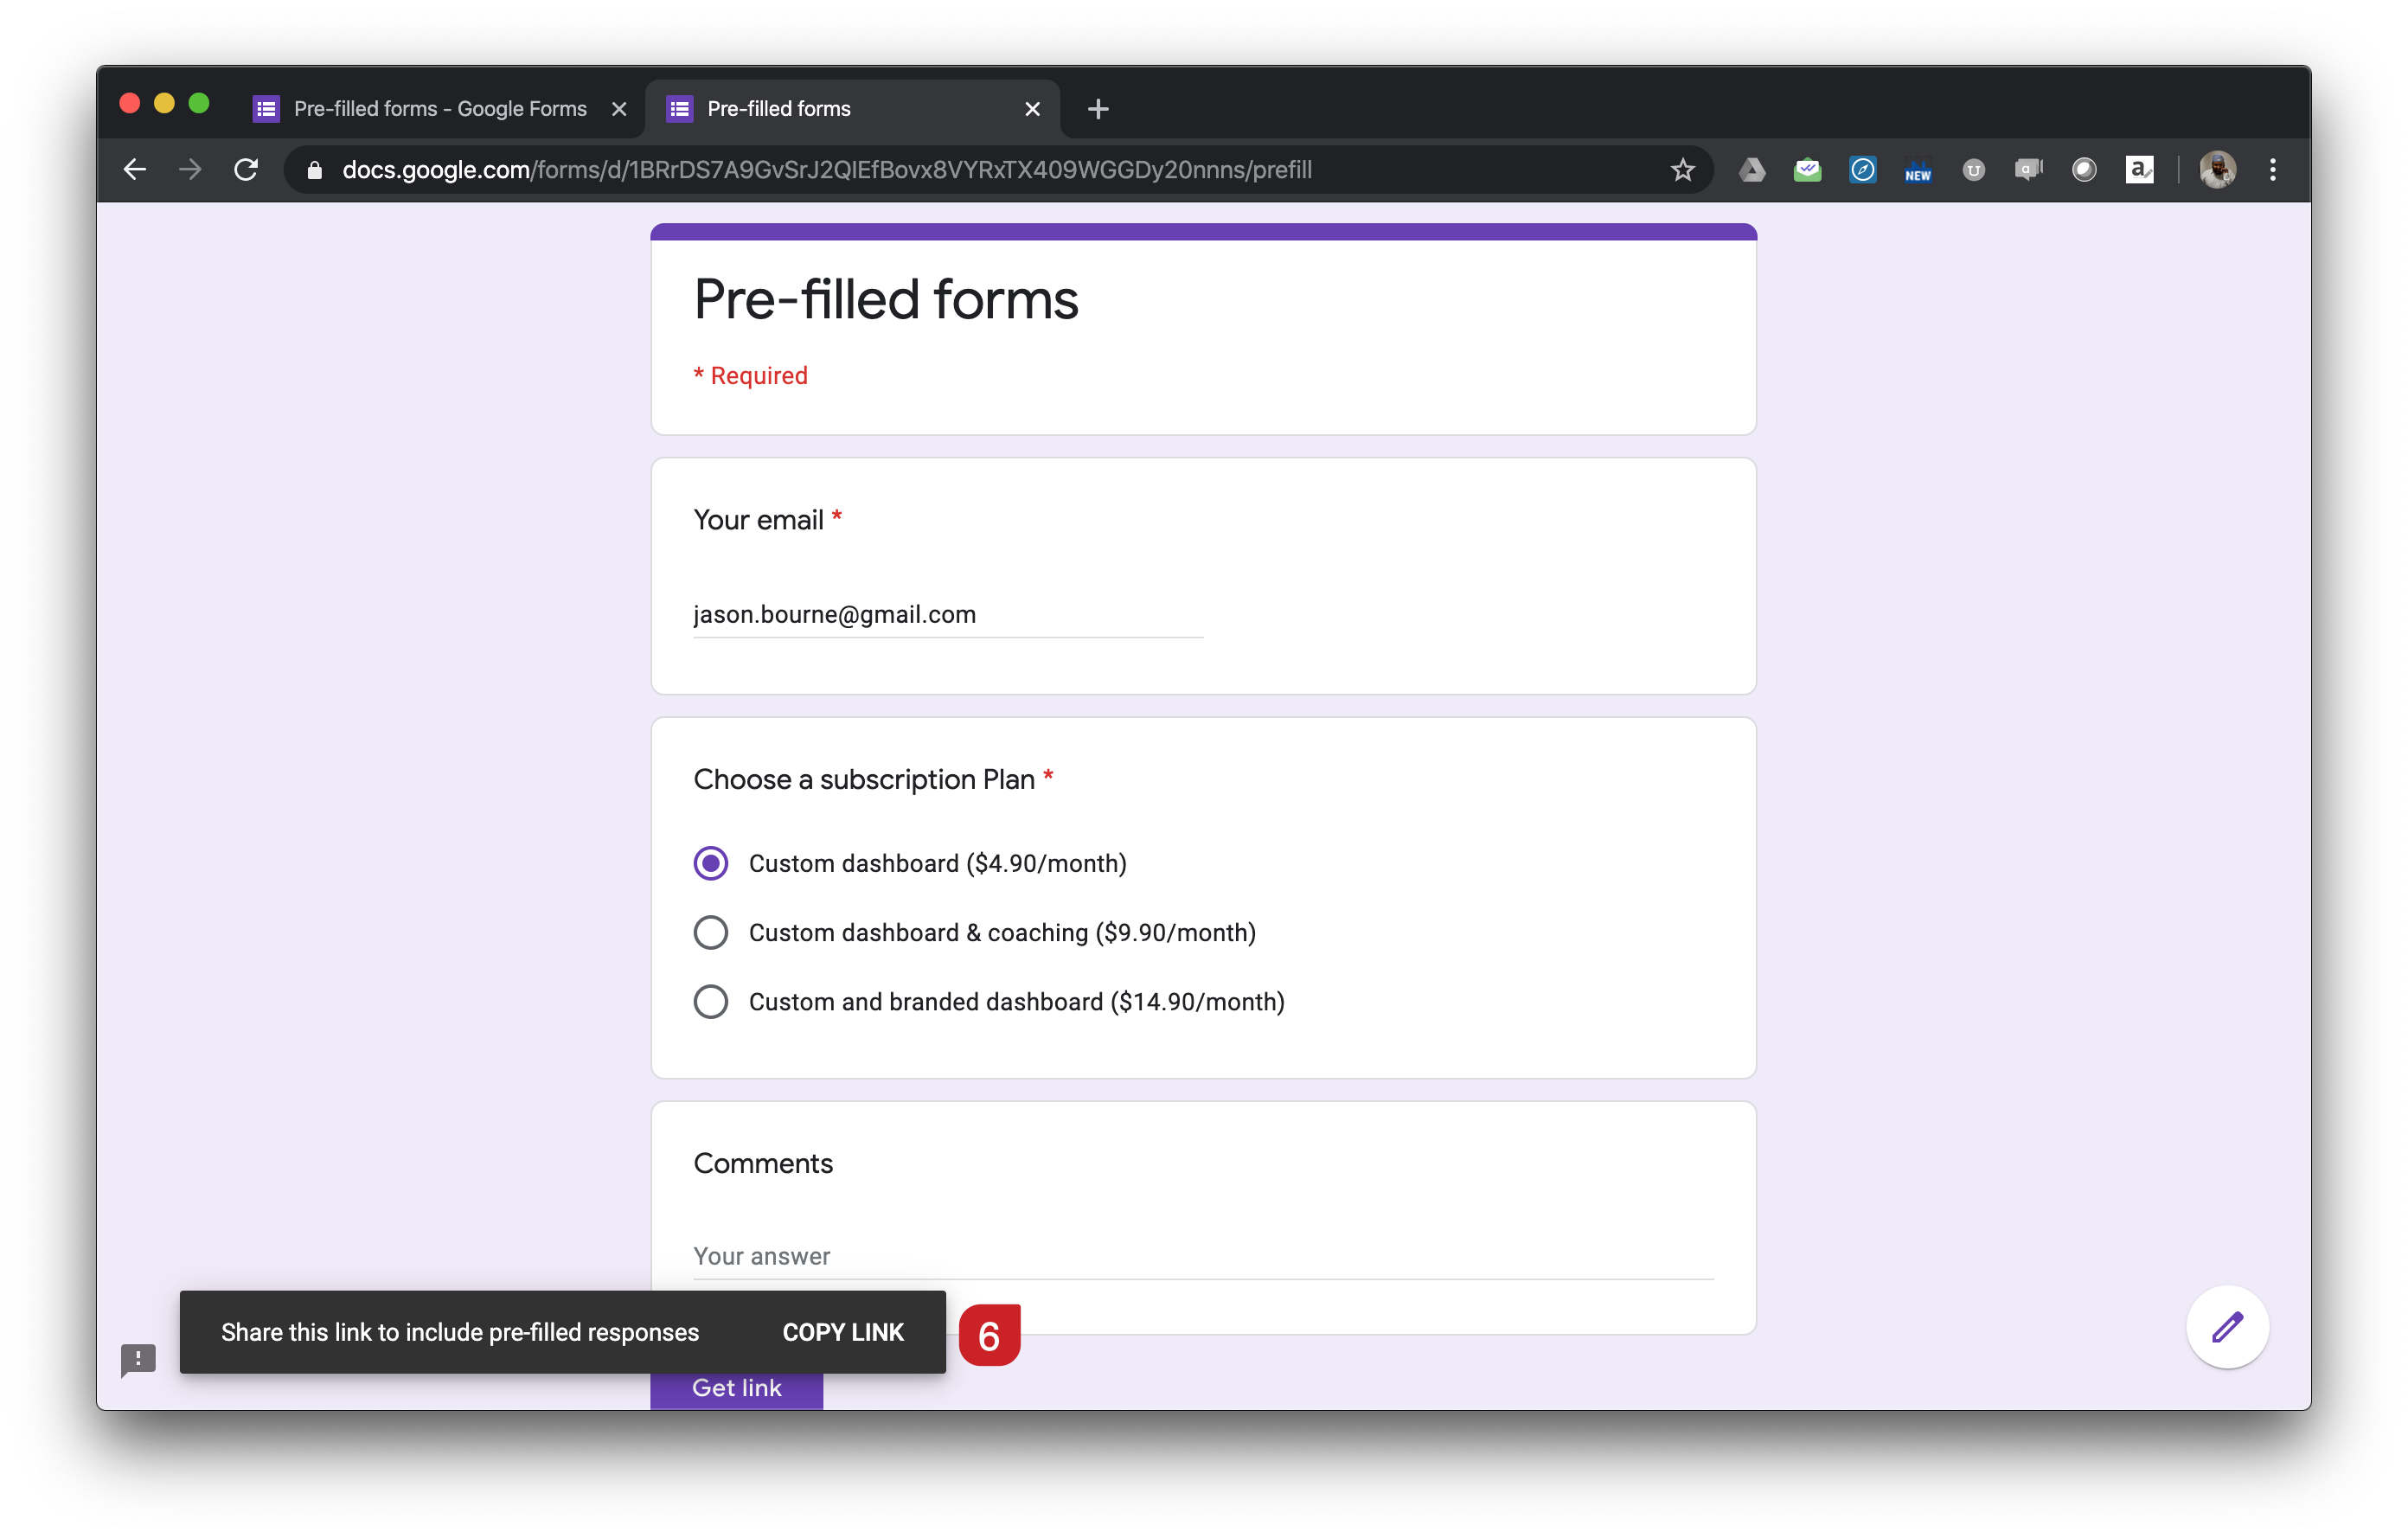Reload the page with refresh icon
Viewport: 2408px width, 1538px height.
[246, 170]
